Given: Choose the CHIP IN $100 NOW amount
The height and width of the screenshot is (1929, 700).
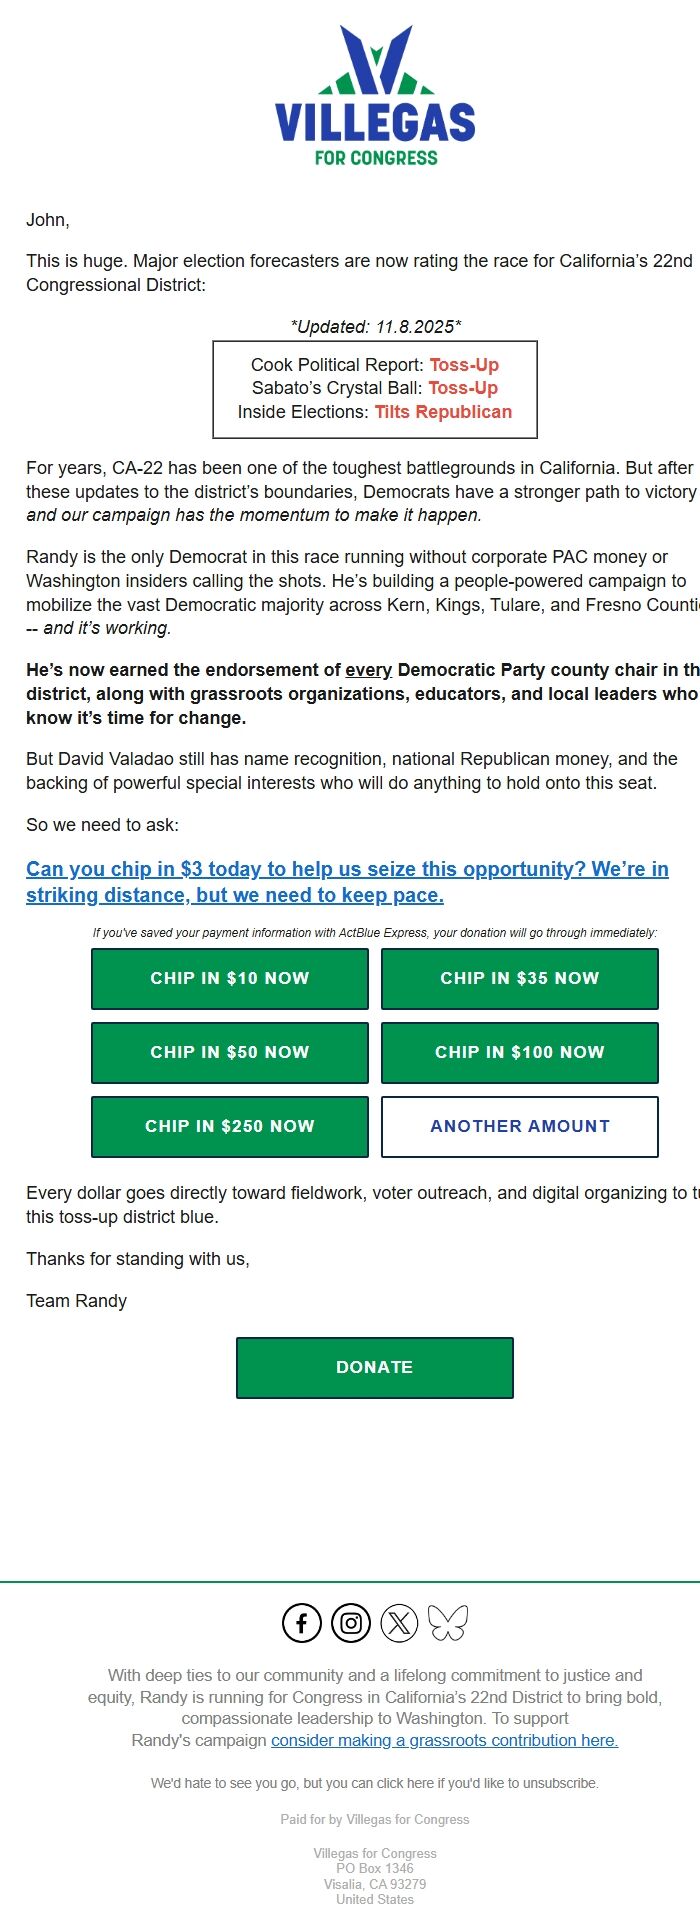Looking at the screenshot, I should [x=519, y=1052].
